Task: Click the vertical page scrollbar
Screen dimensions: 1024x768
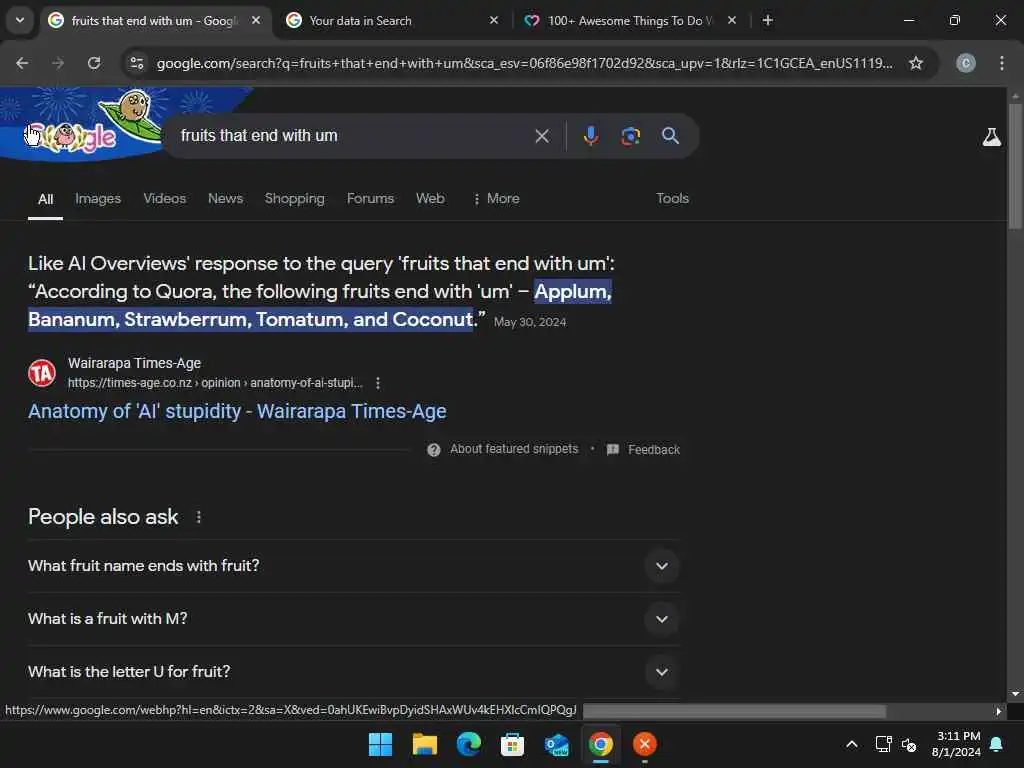Action: [1015, 166]
